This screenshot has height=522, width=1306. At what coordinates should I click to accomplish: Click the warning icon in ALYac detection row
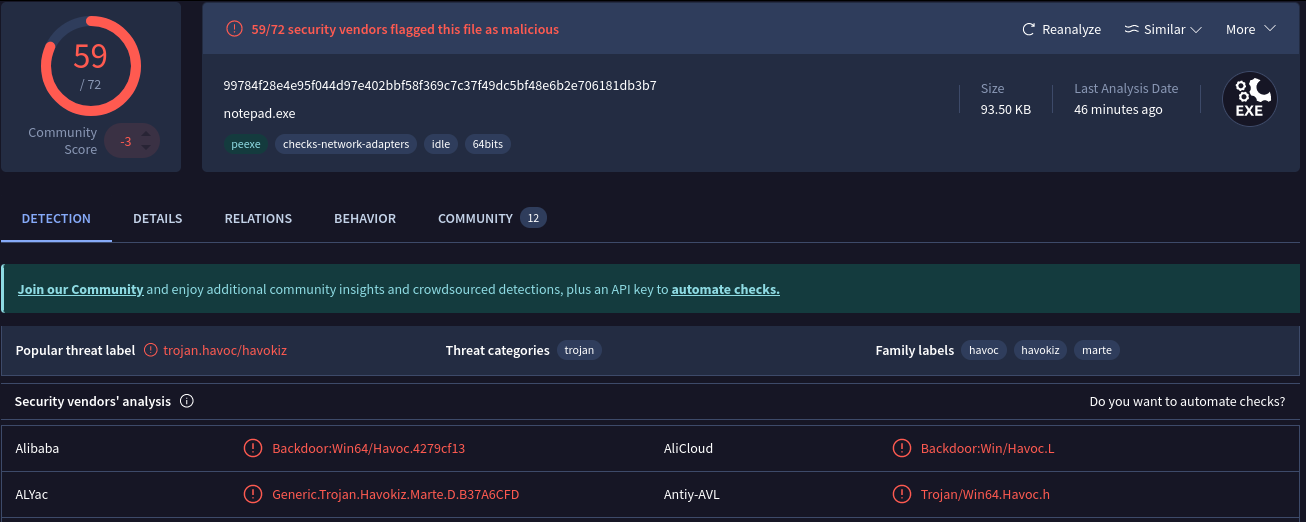pos(253,494)
